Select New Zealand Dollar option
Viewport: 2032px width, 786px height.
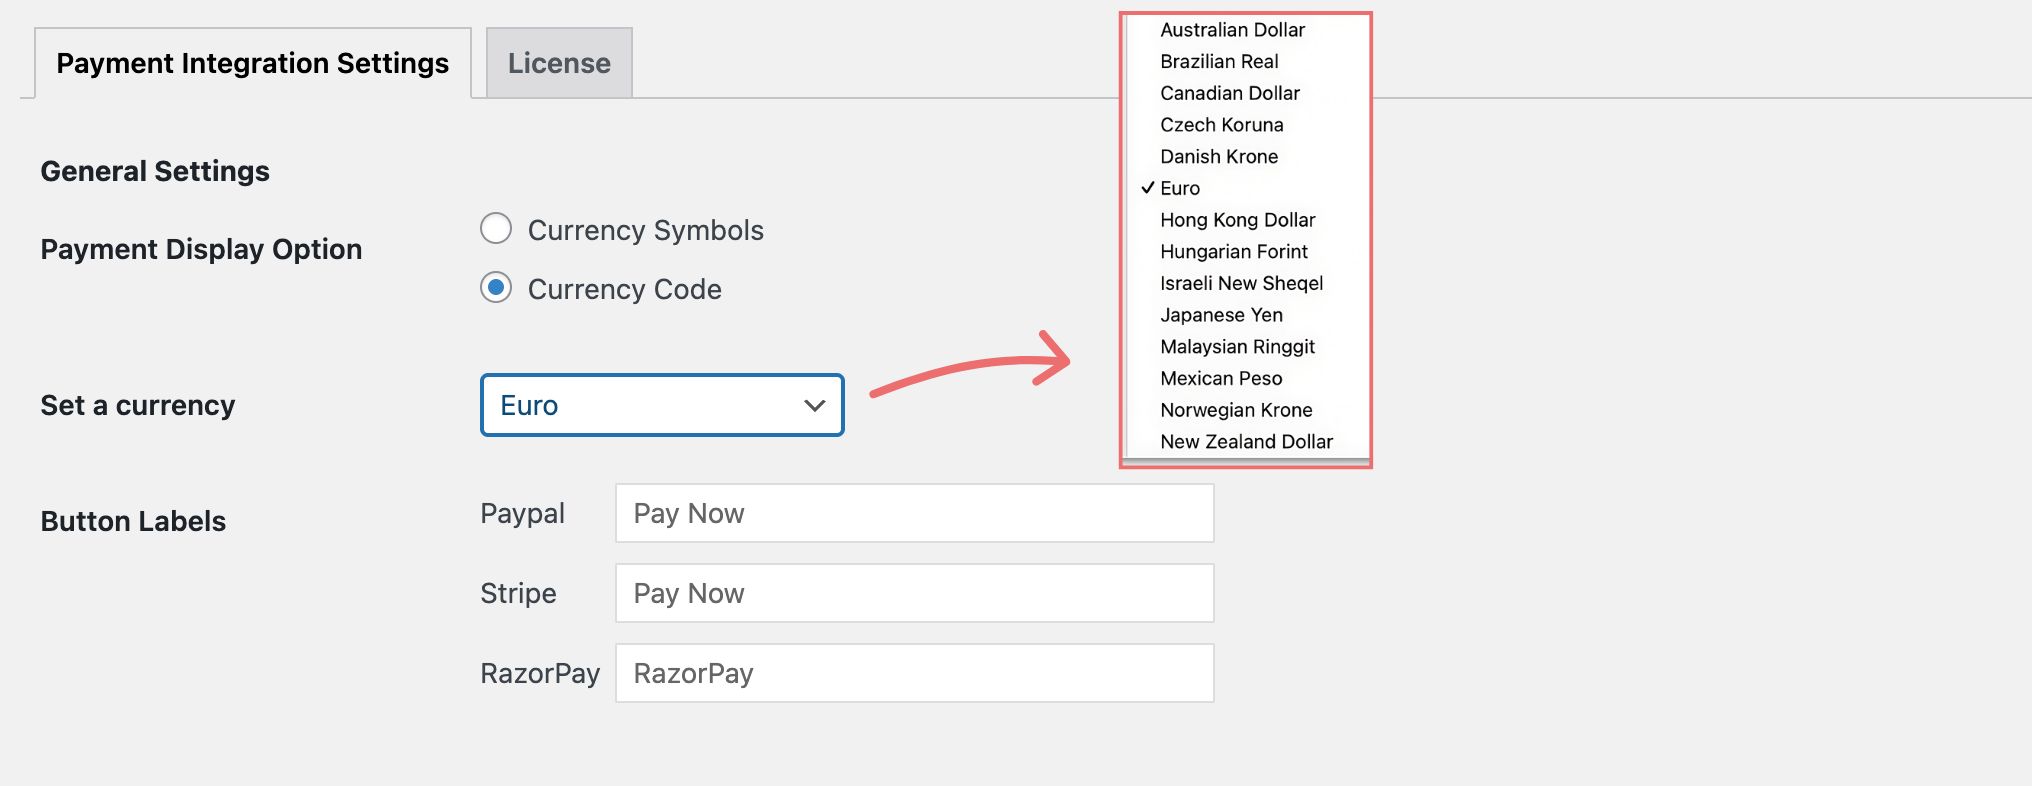coord(1246,442)
